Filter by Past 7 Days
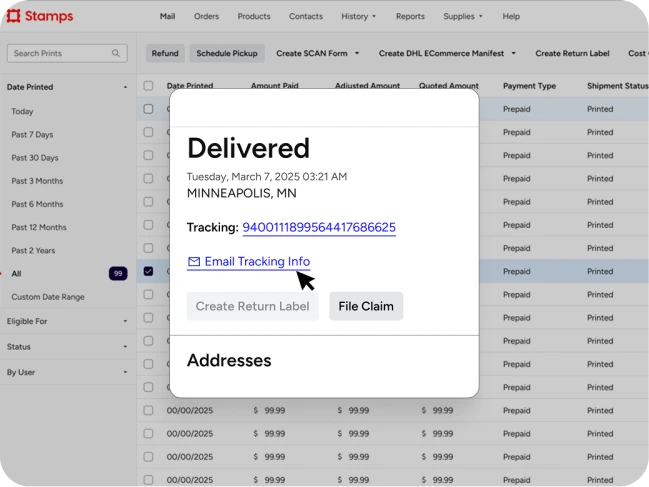649x487 pixels. tap(32, 134)
